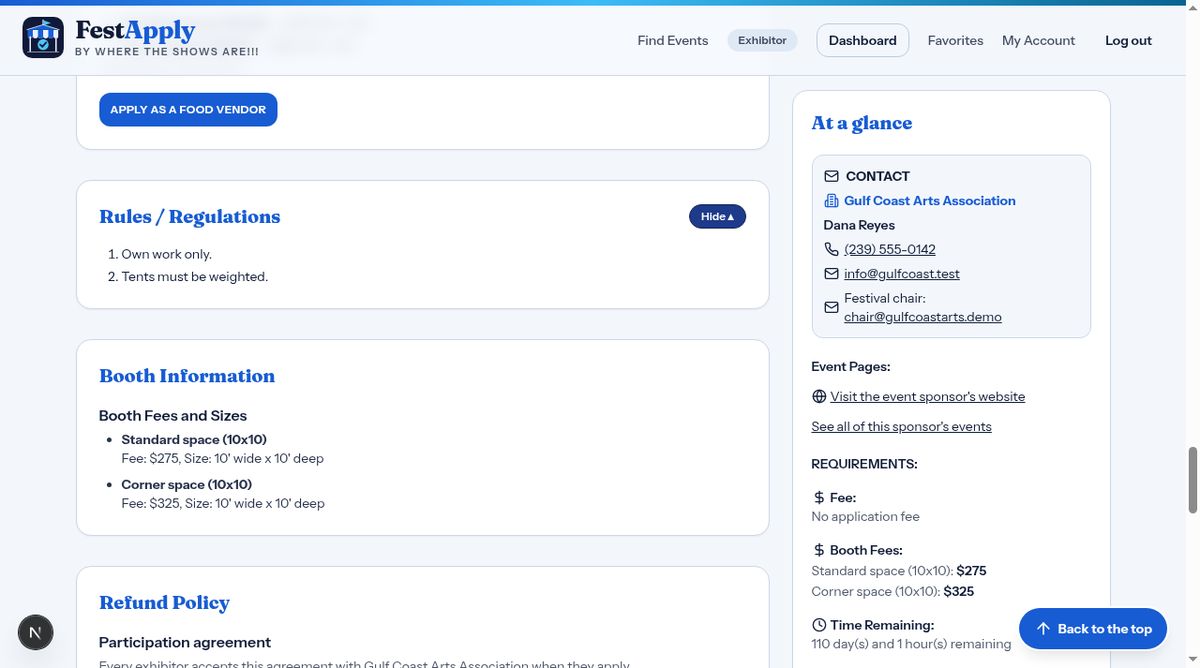This screenshot has height=668, width=1200.
Task: Click the 'Participation agreement' subheading
Action: (185, 642)
